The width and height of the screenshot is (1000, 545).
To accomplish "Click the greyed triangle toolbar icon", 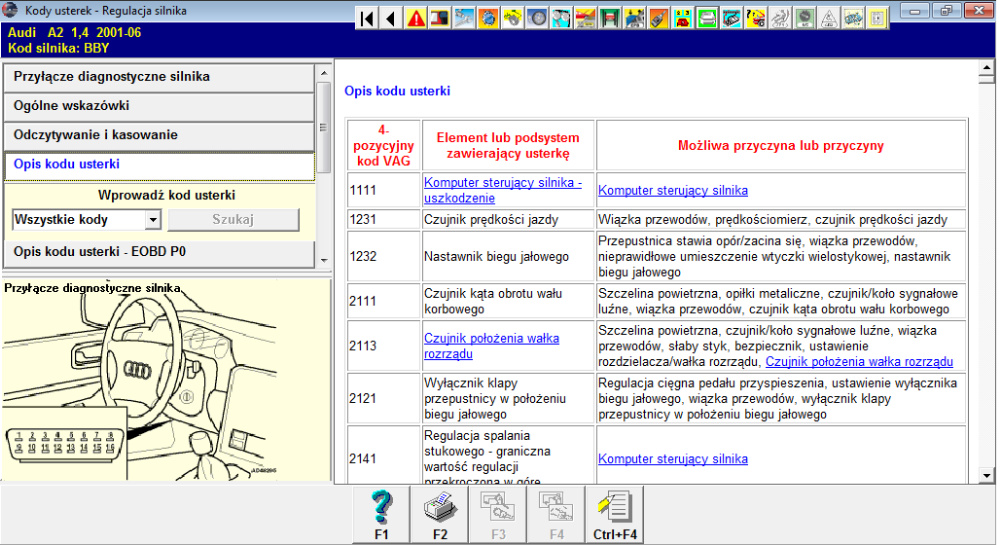I will (x=828, y=18).
